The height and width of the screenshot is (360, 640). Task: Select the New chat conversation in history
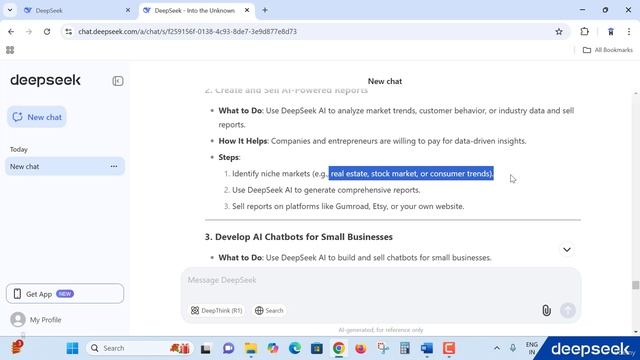65,167
